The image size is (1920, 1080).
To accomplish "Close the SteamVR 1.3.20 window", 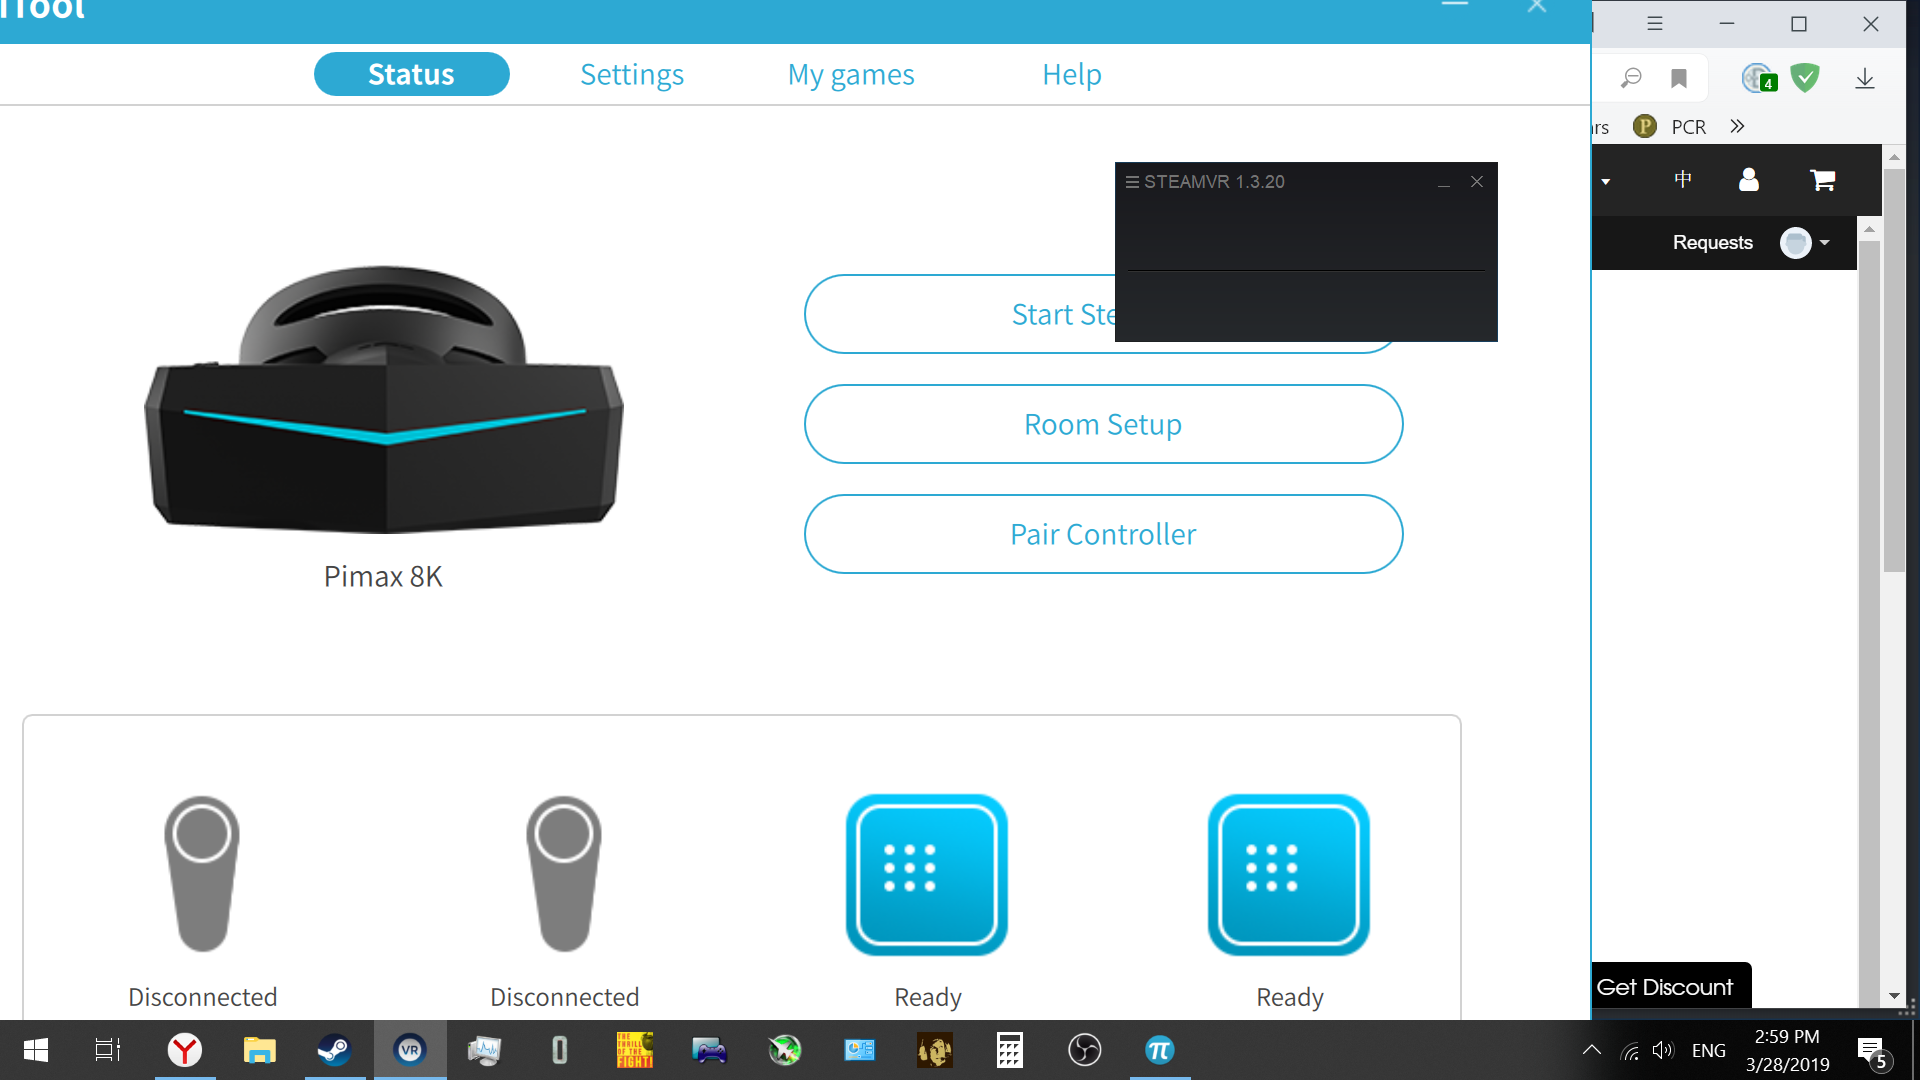I will pos(1477,182).
